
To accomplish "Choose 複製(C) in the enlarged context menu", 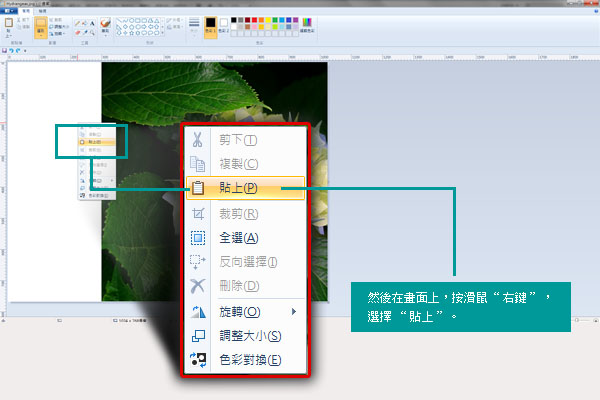I will click(245, 164).
